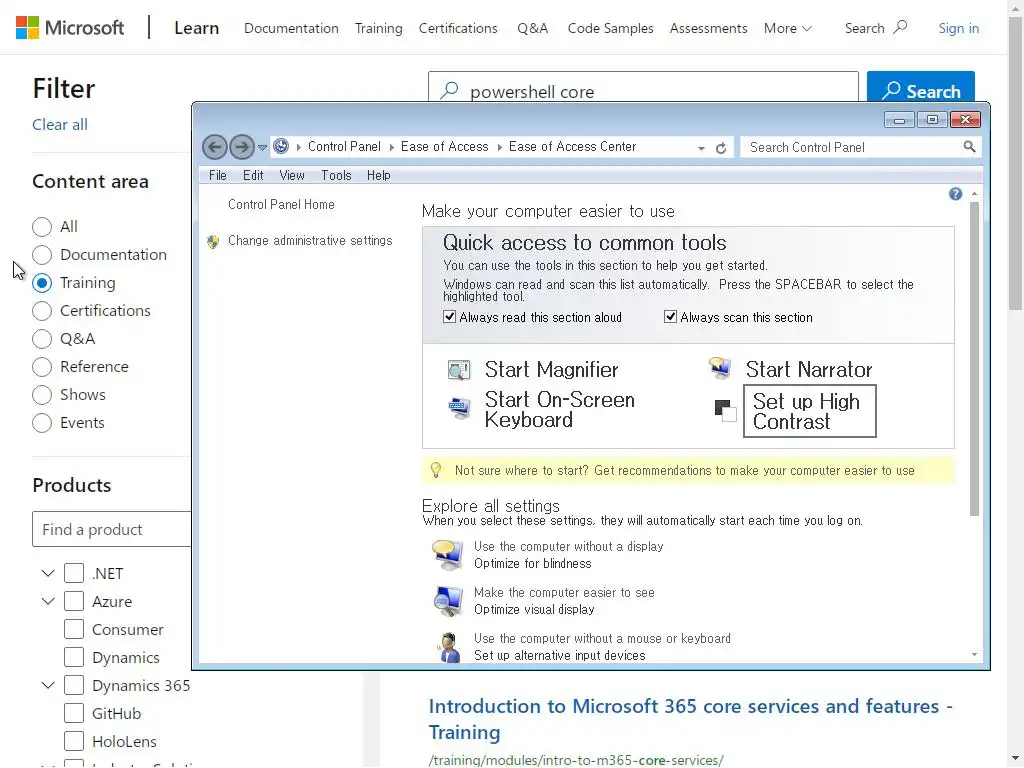
Task: Open the address bar history dropdown arrow
Action: click(x=701, y=148)
